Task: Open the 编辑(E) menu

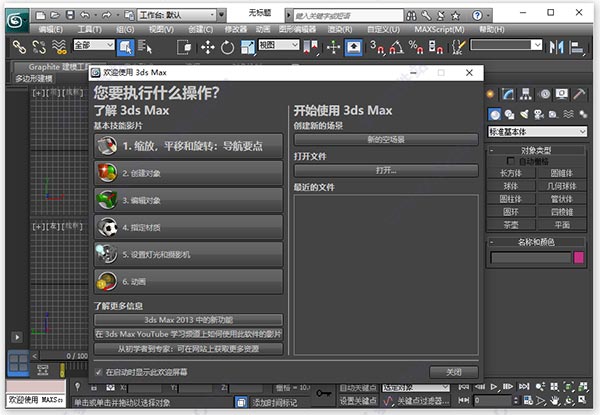Action: click(51, 29)
